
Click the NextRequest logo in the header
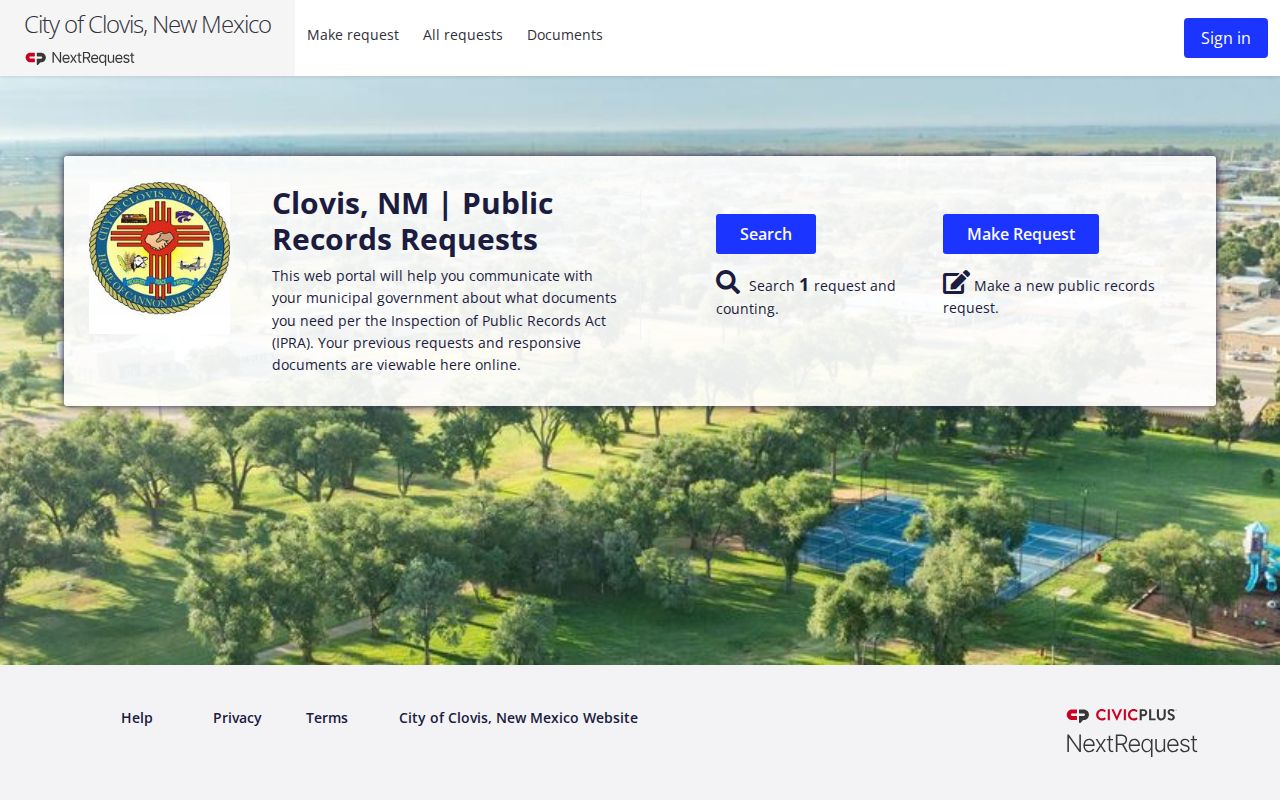click(80, 58)
